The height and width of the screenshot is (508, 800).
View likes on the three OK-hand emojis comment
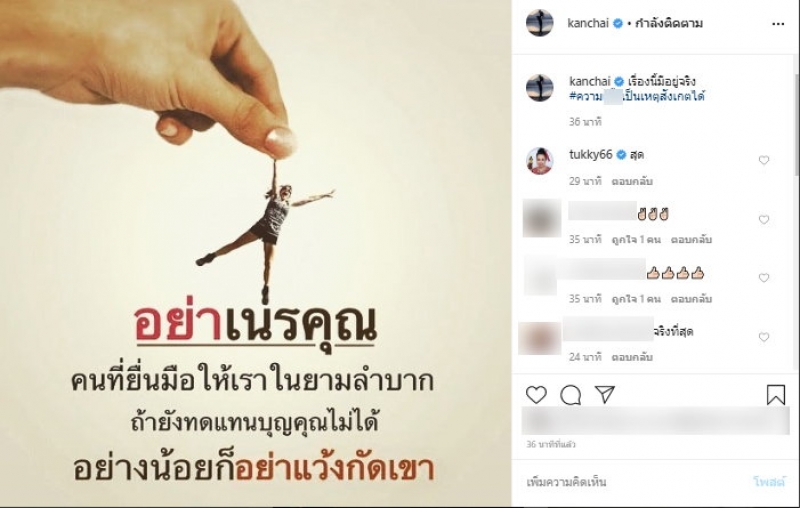tap(636, 239)
